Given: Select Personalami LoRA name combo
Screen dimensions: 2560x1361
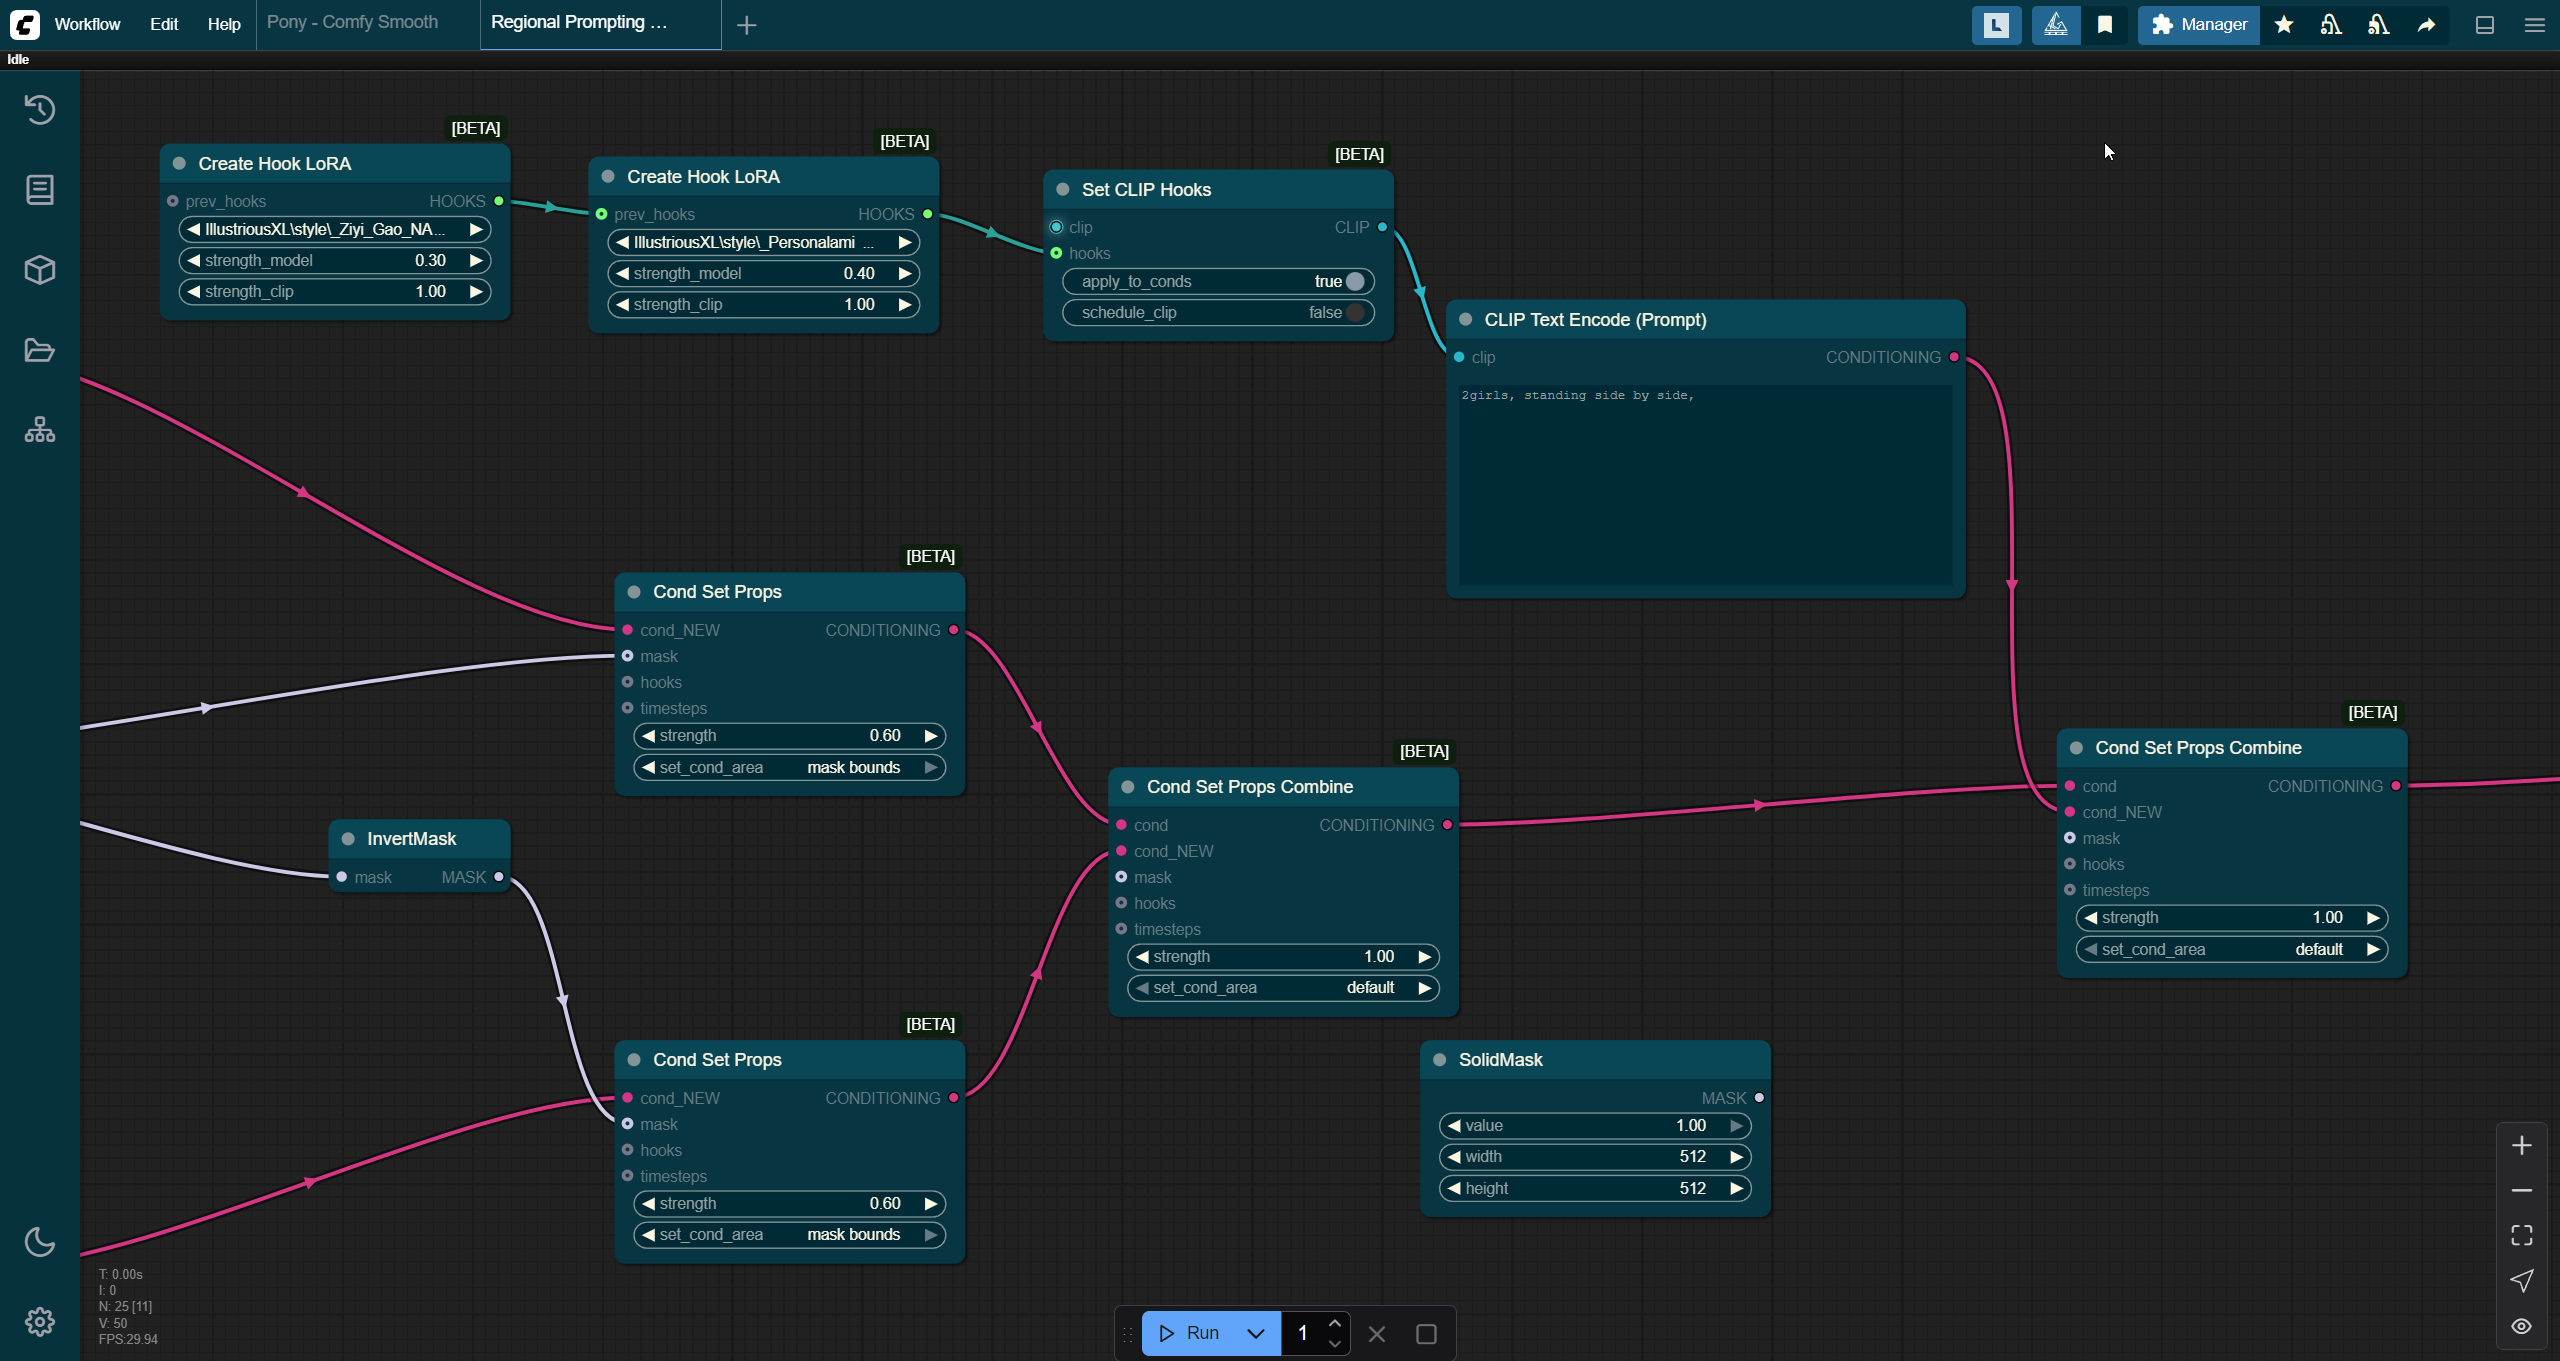Looking at the screenshot, I should point(763,242).
